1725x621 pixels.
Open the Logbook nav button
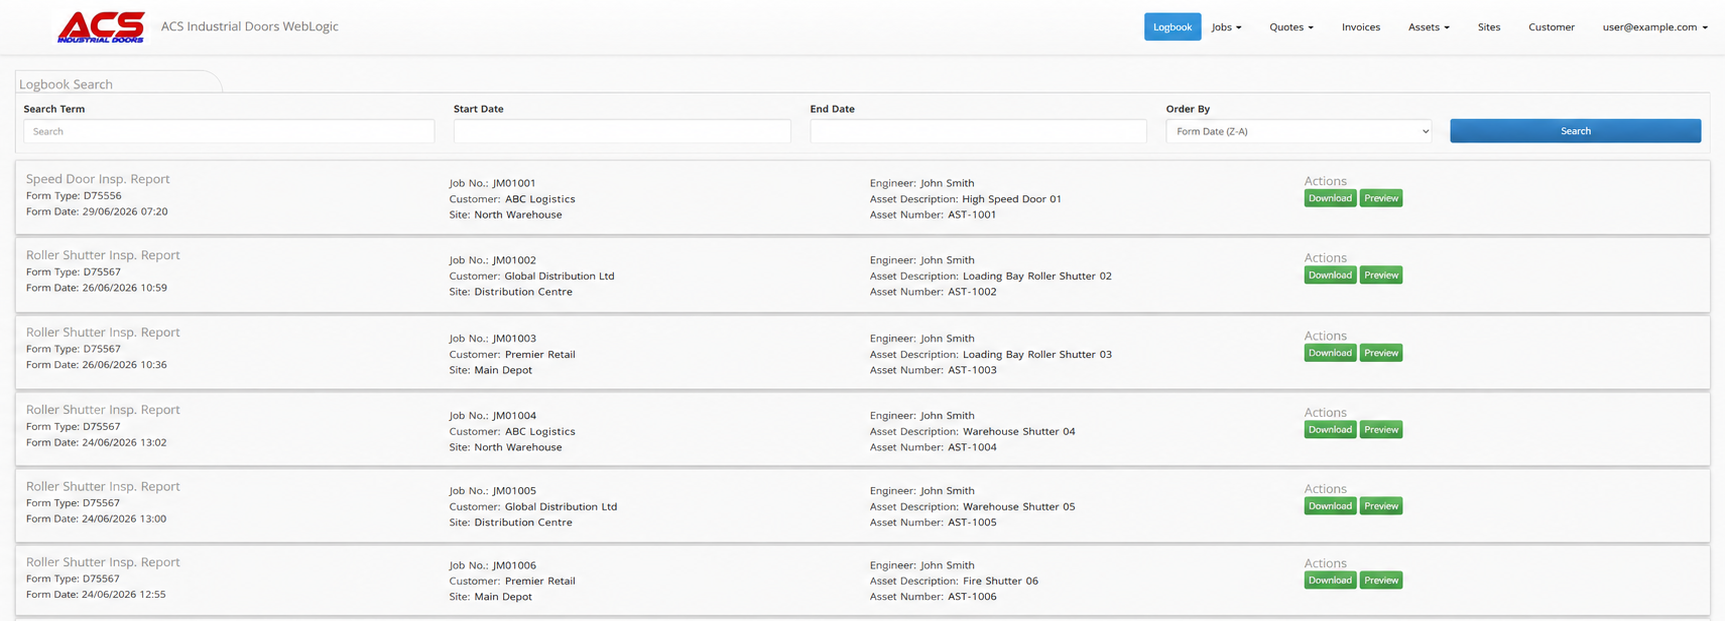click(1172, 27)
